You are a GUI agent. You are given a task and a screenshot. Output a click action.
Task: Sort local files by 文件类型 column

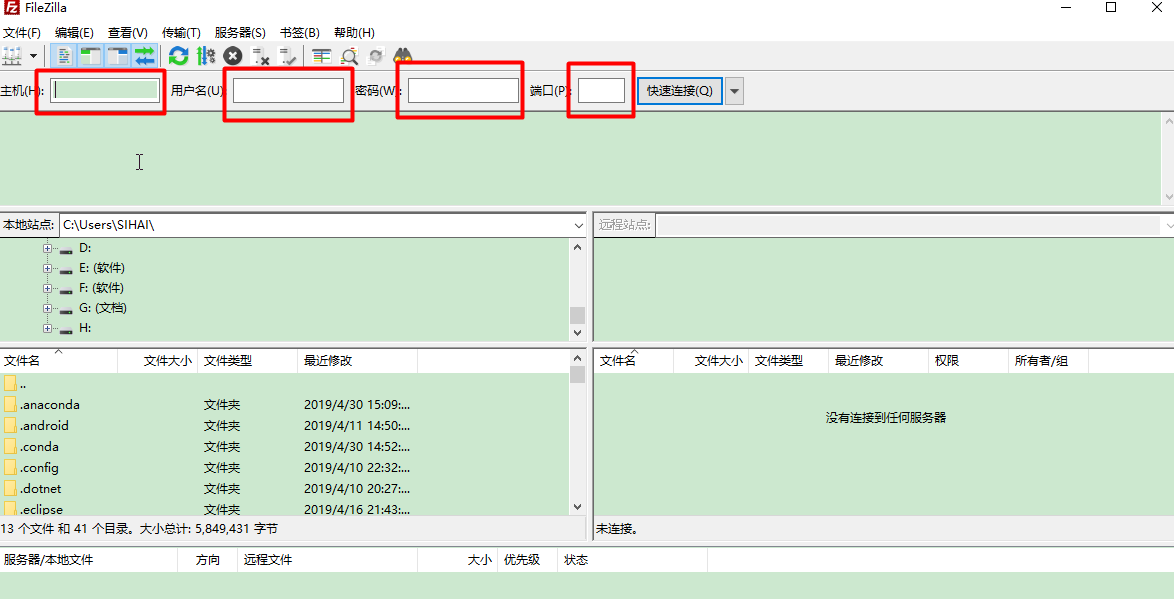point(248,361)
